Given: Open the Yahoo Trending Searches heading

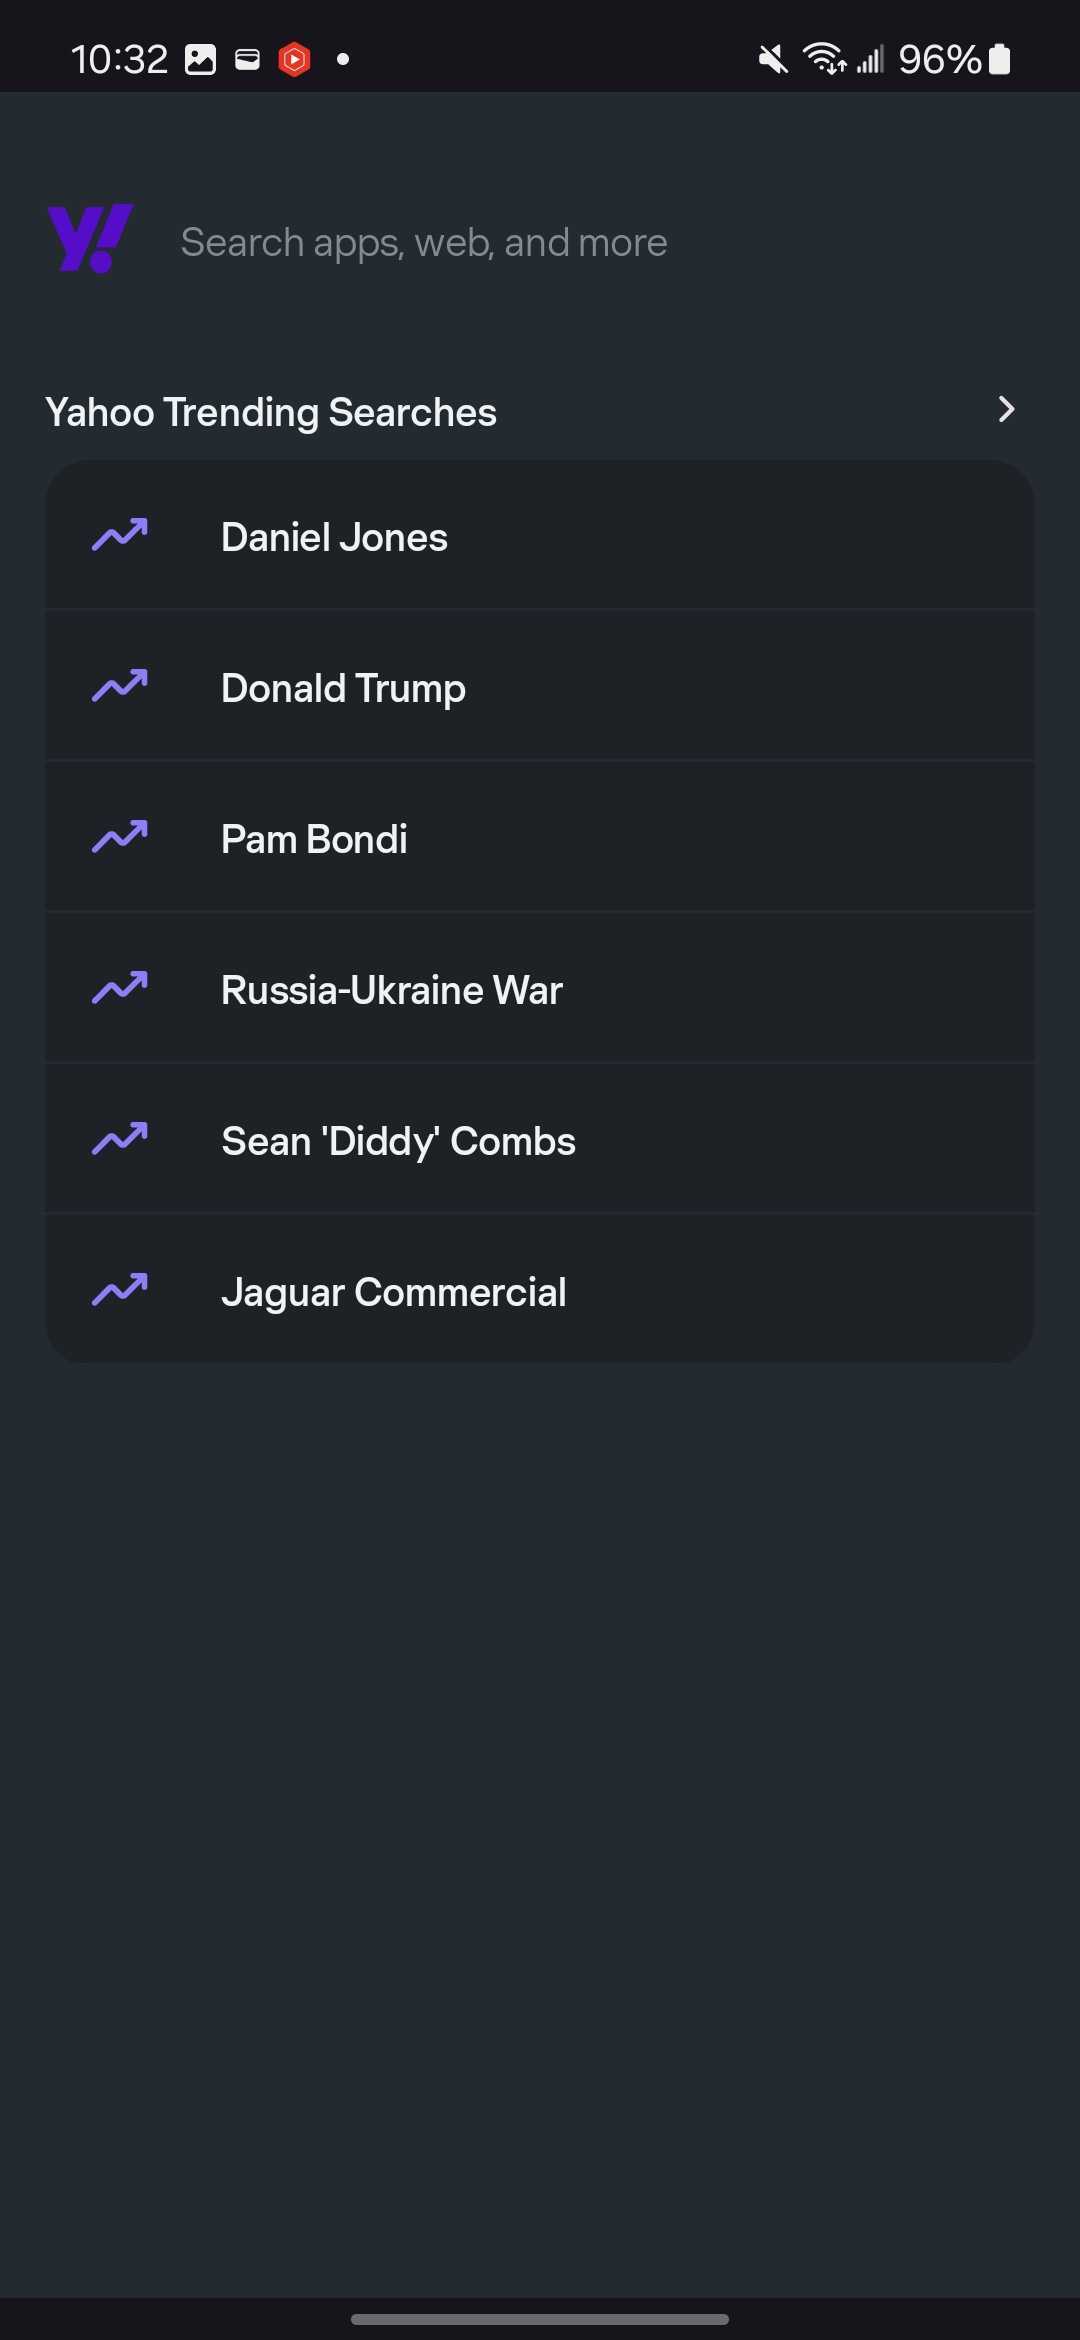Looking at the screenshot, I should click(271, 412).
